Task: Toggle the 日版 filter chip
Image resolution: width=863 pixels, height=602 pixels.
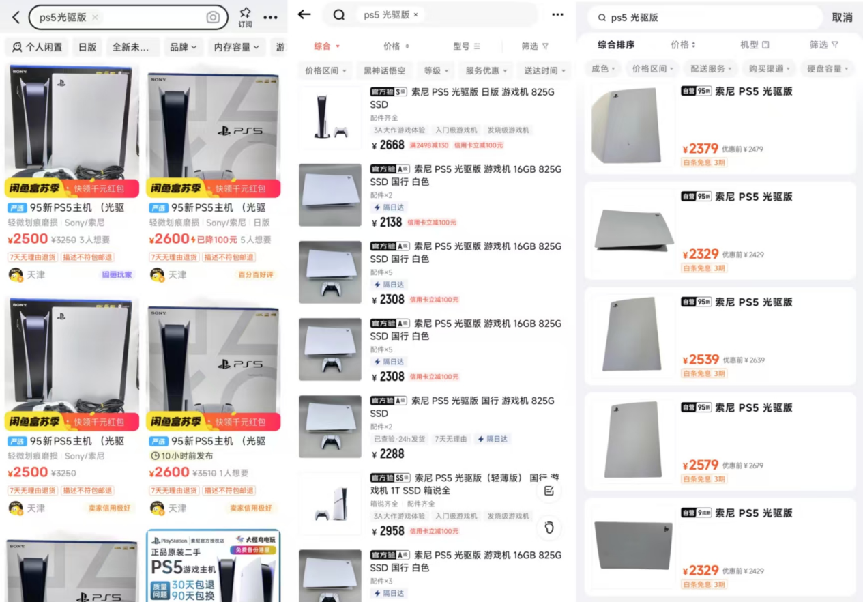Action: click(x=87, y=47)
